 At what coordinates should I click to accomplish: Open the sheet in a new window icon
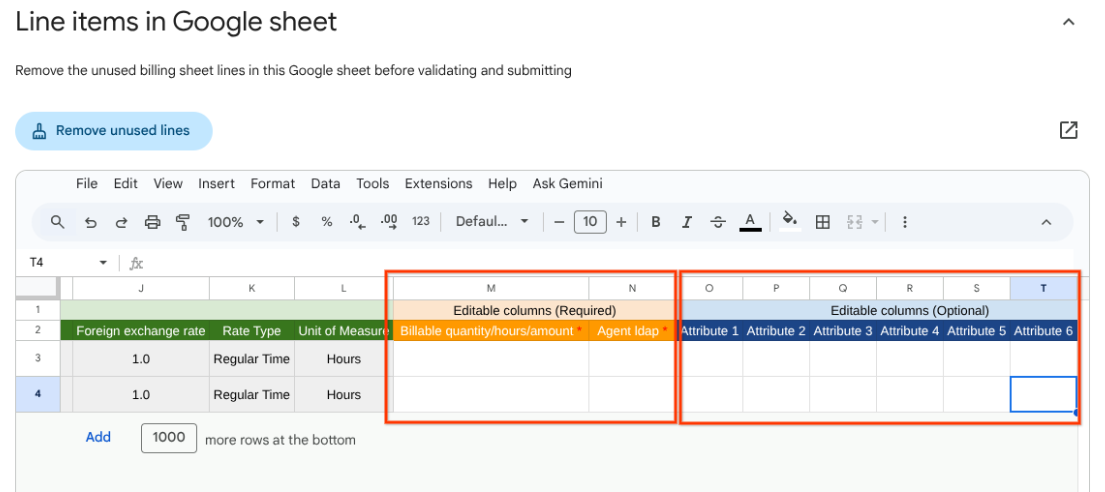1068,130
